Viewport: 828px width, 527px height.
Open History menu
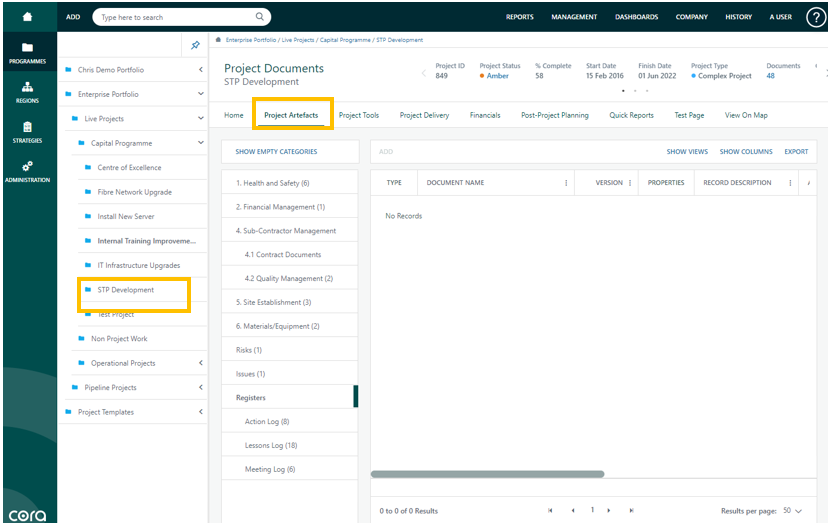coord(738,17)
